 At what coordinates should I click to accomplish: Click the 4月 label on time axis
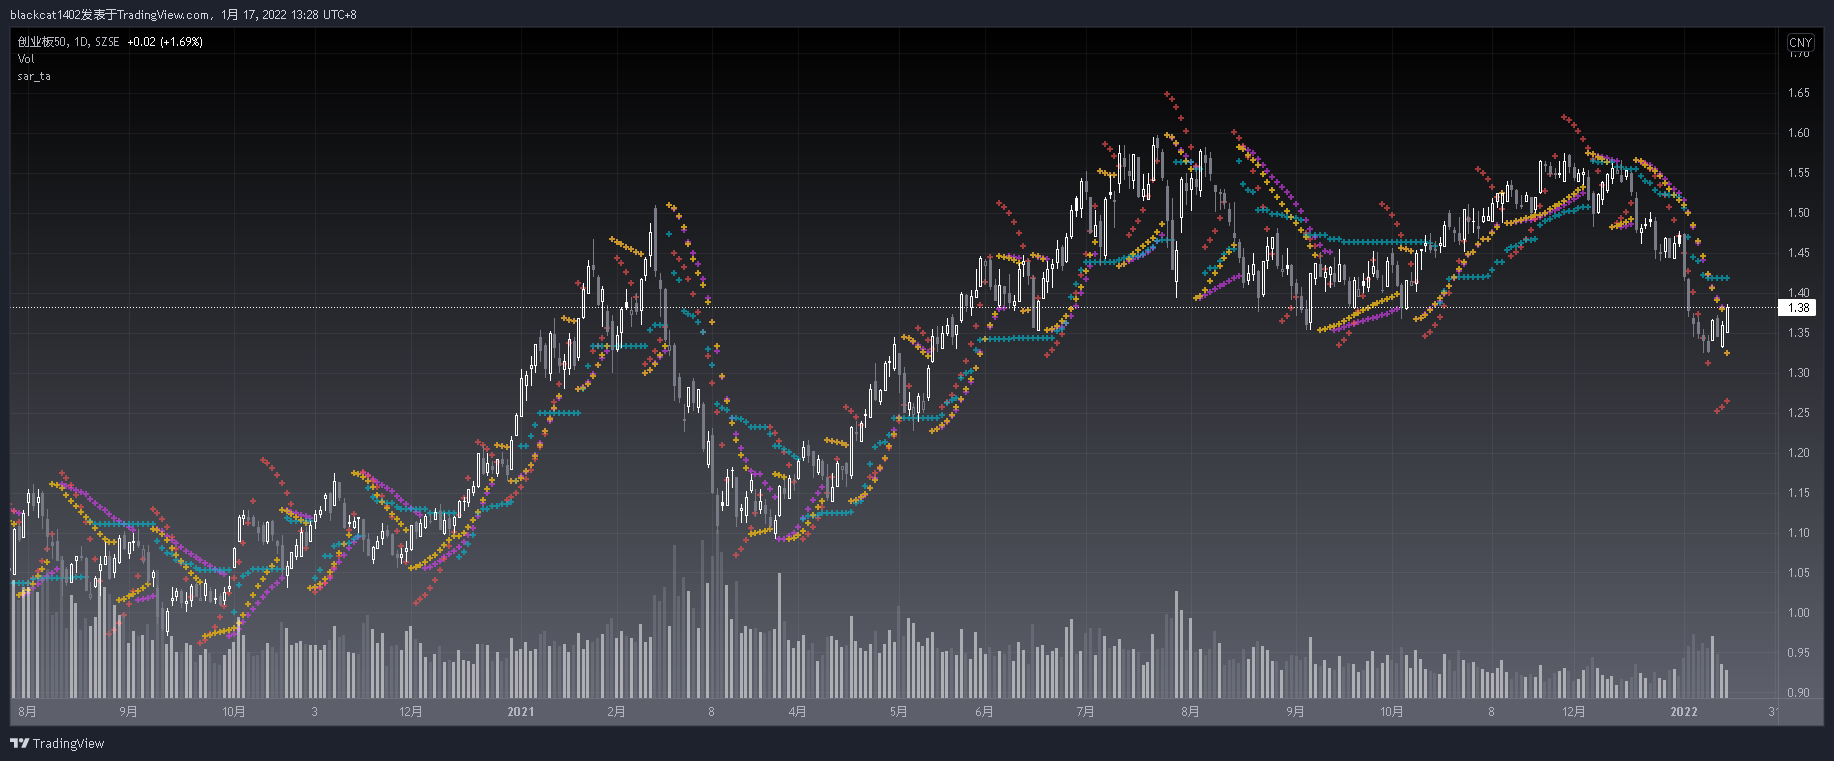pos(797,712)
